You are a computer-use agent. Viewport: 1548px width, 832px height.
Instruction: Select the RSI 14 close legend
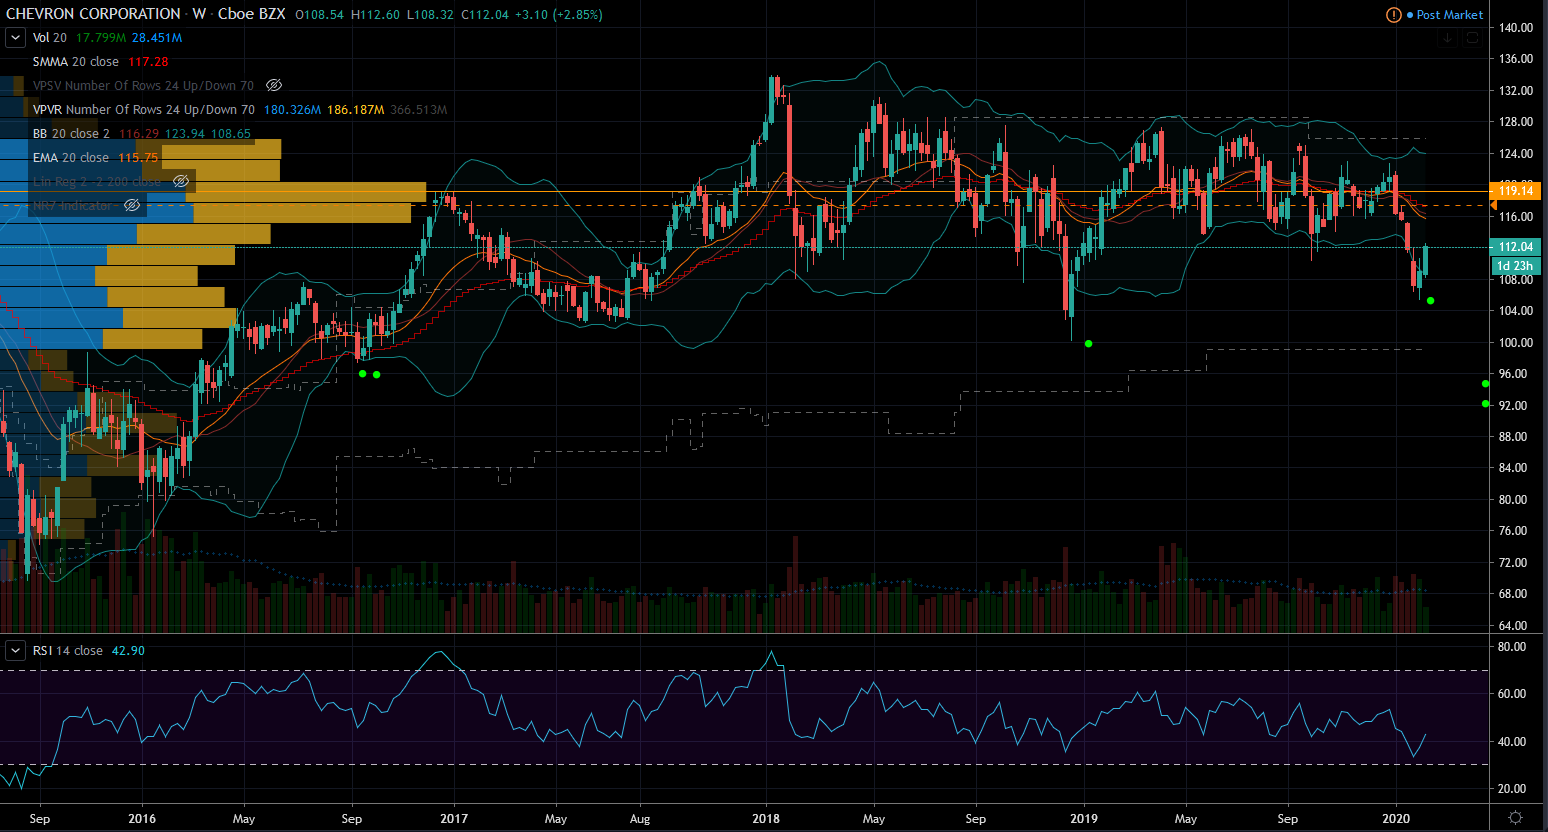pyautogui.click(x=68, y=651)
